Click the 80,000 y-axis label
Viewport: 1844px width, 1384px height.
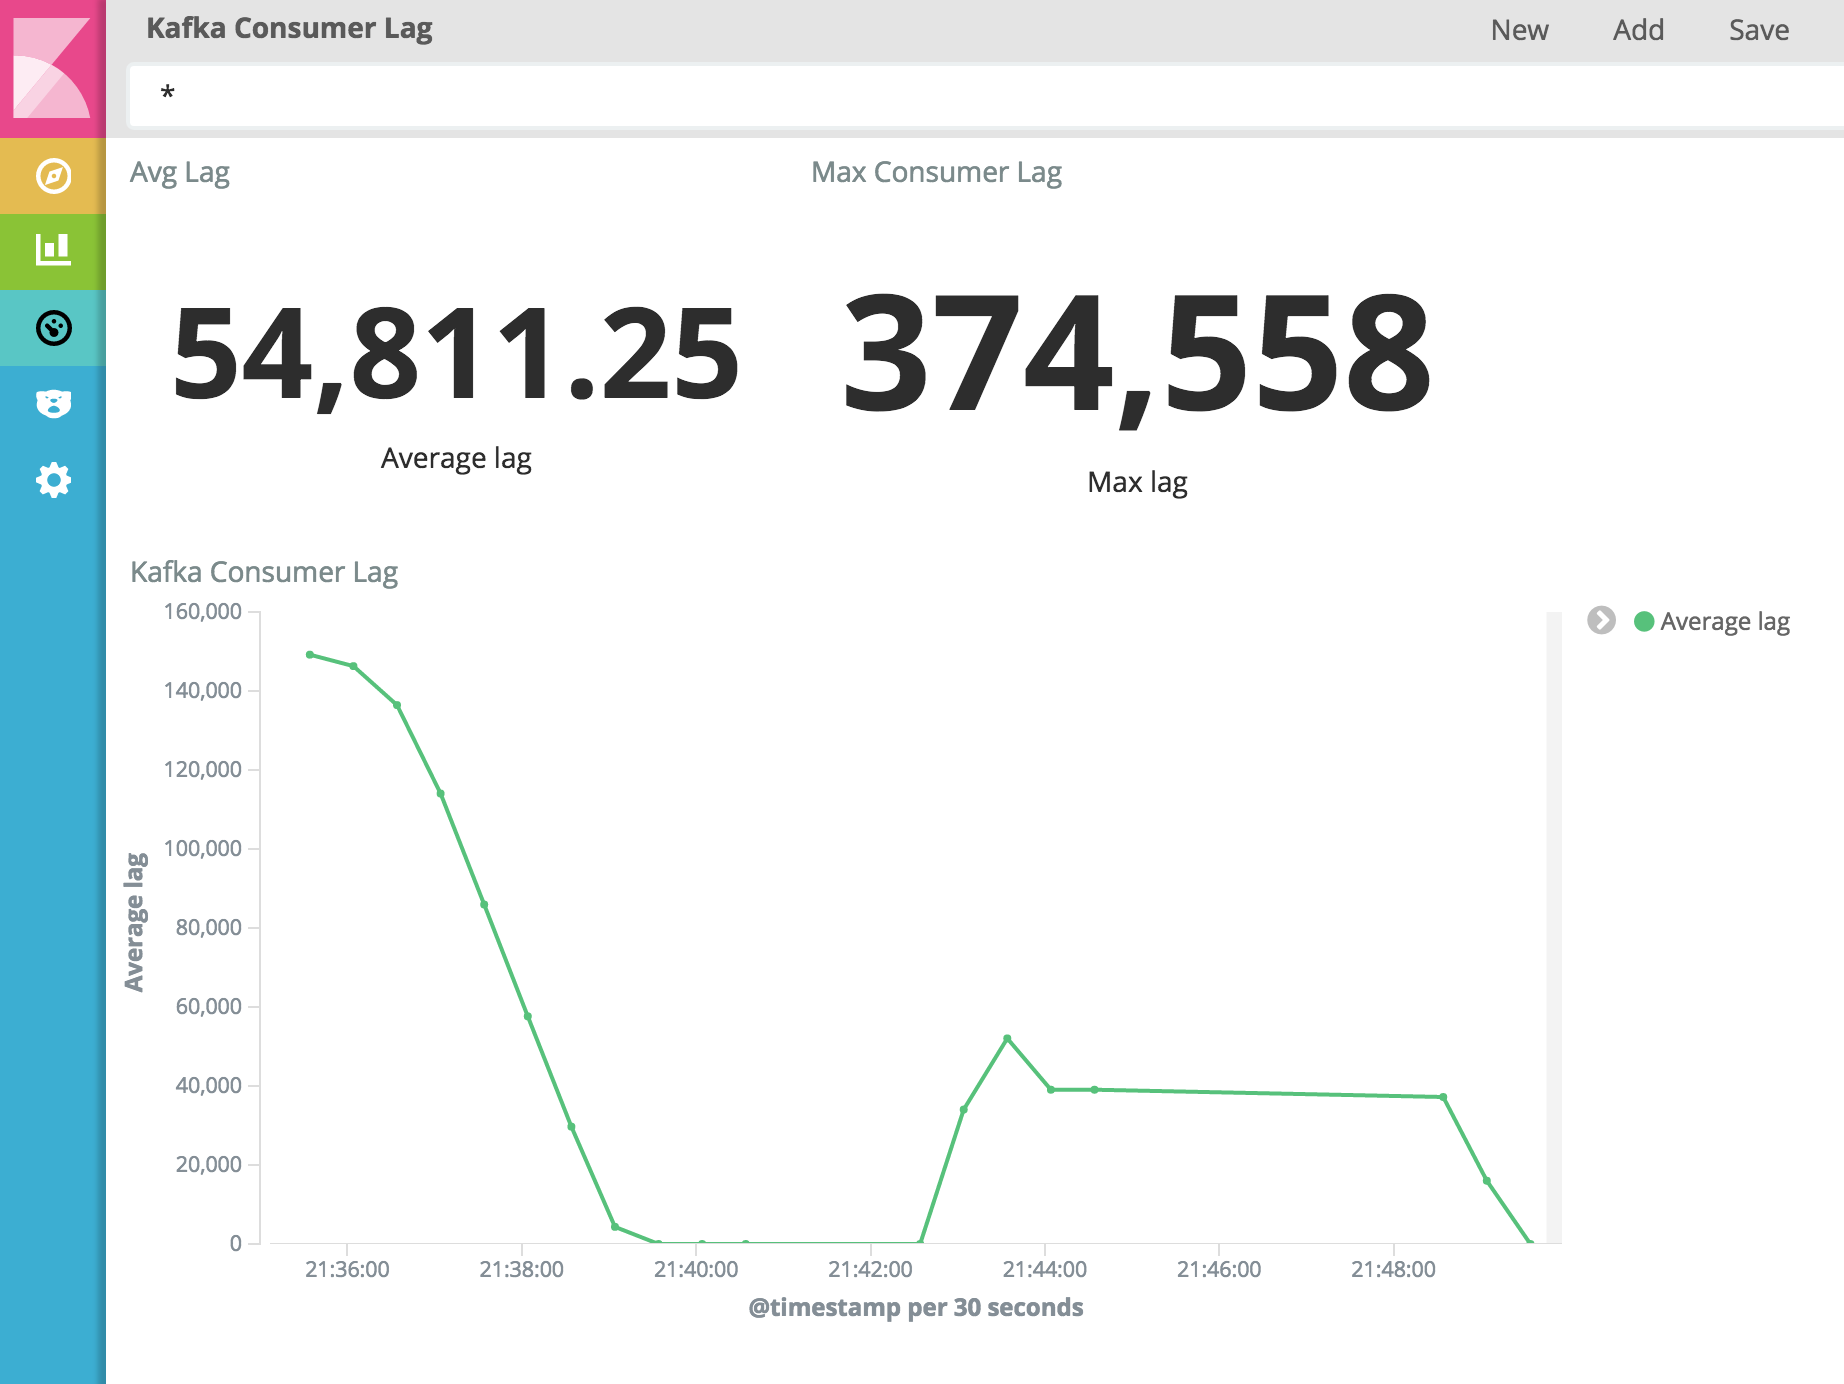(209, 927)
